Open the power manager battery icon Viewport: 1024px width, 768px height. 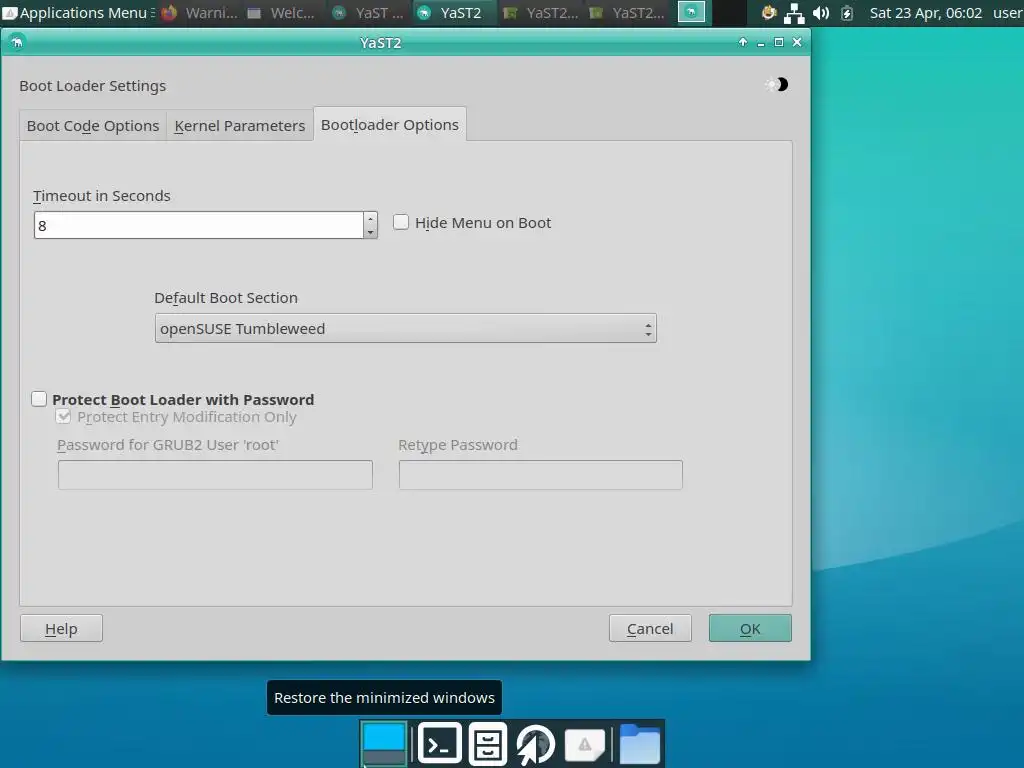pos(847,13)
